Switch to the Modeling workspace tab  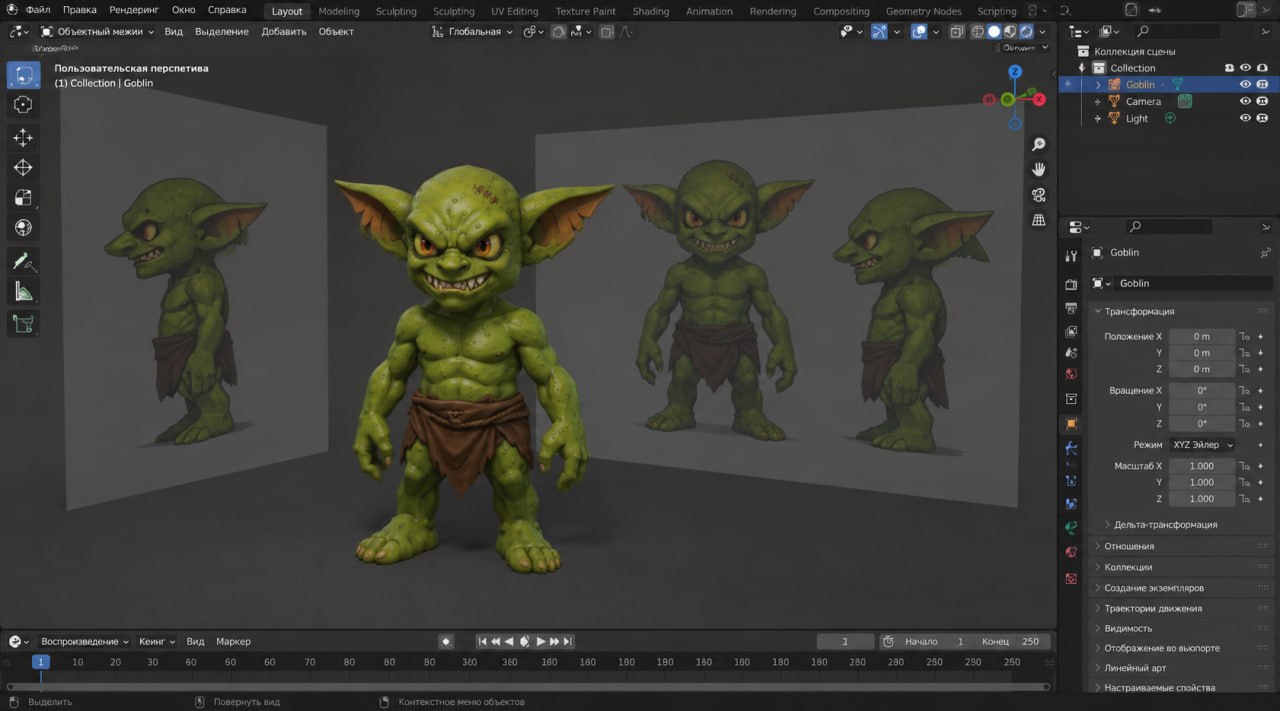coord(339,11)
